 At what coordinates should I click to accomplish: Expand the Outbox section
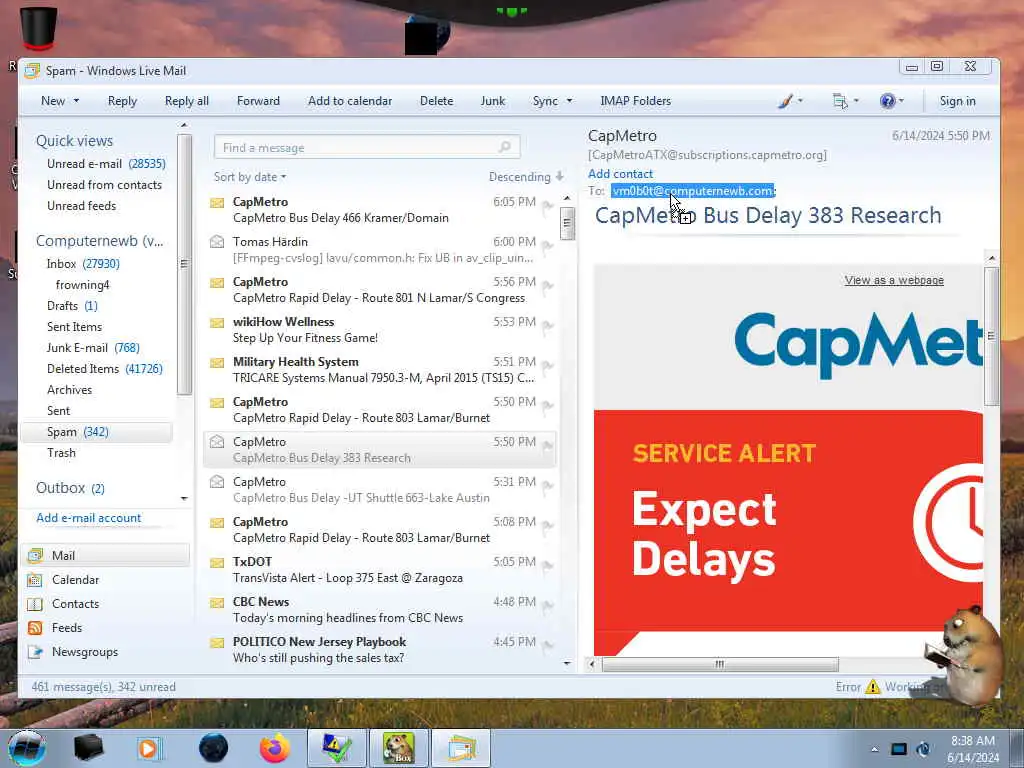coord(70,488)
